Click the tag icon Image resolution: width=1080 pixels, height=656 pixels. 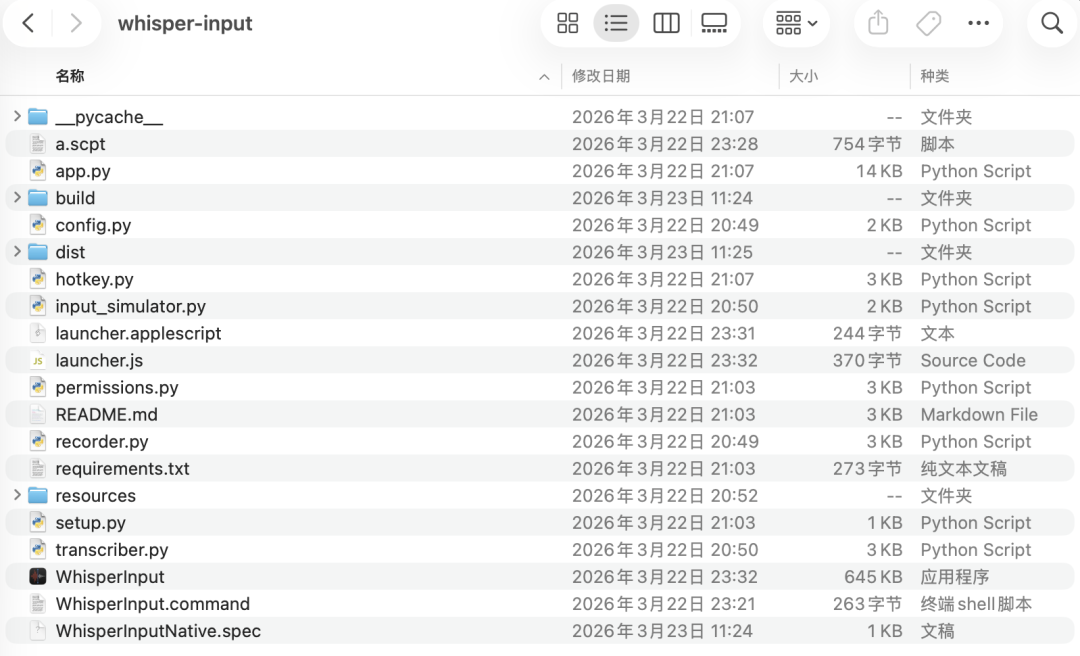pyautogui.click(x=928, y=23)
